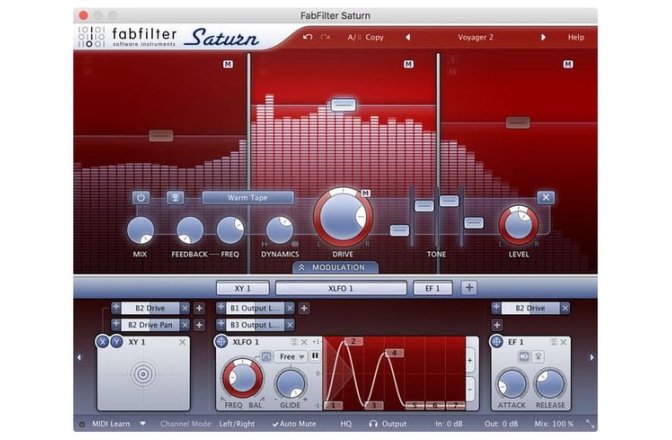Toggle the band power button
Image resolution: width=672 pixels, height=440 pixels.
pos(141,198)
